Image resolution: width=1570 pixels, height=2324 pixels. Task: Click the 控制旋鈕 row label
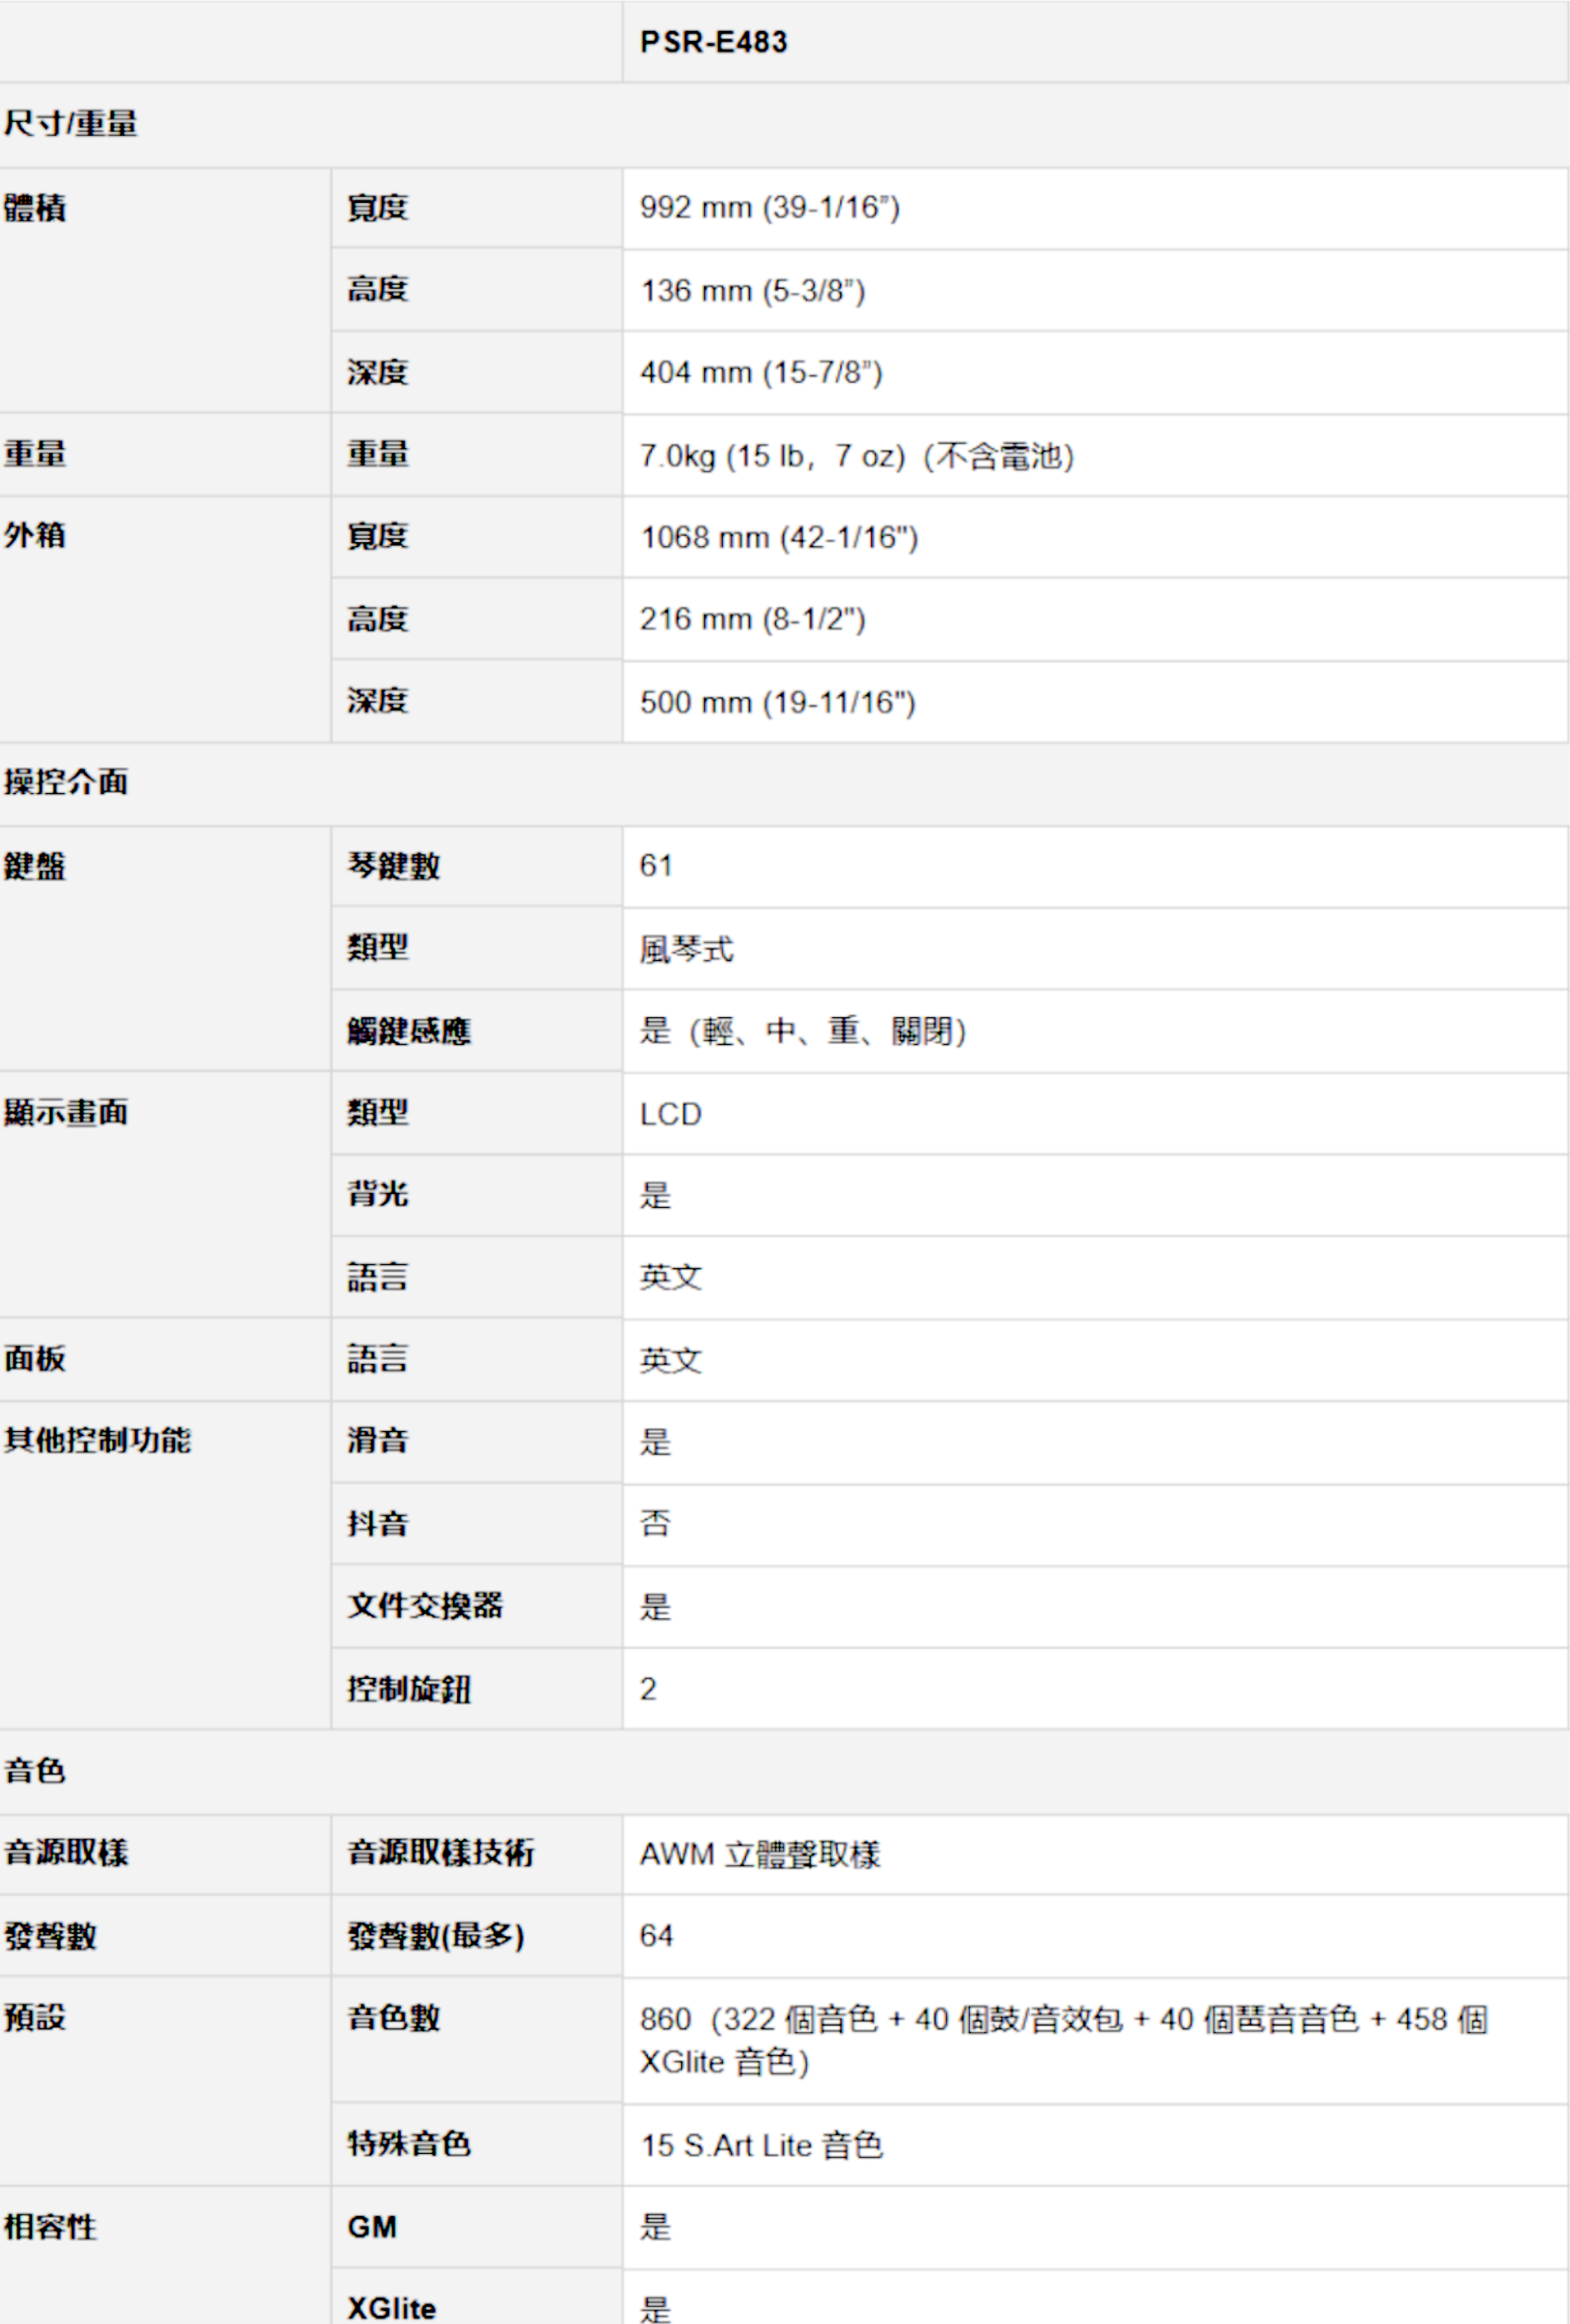point(408,1689)
